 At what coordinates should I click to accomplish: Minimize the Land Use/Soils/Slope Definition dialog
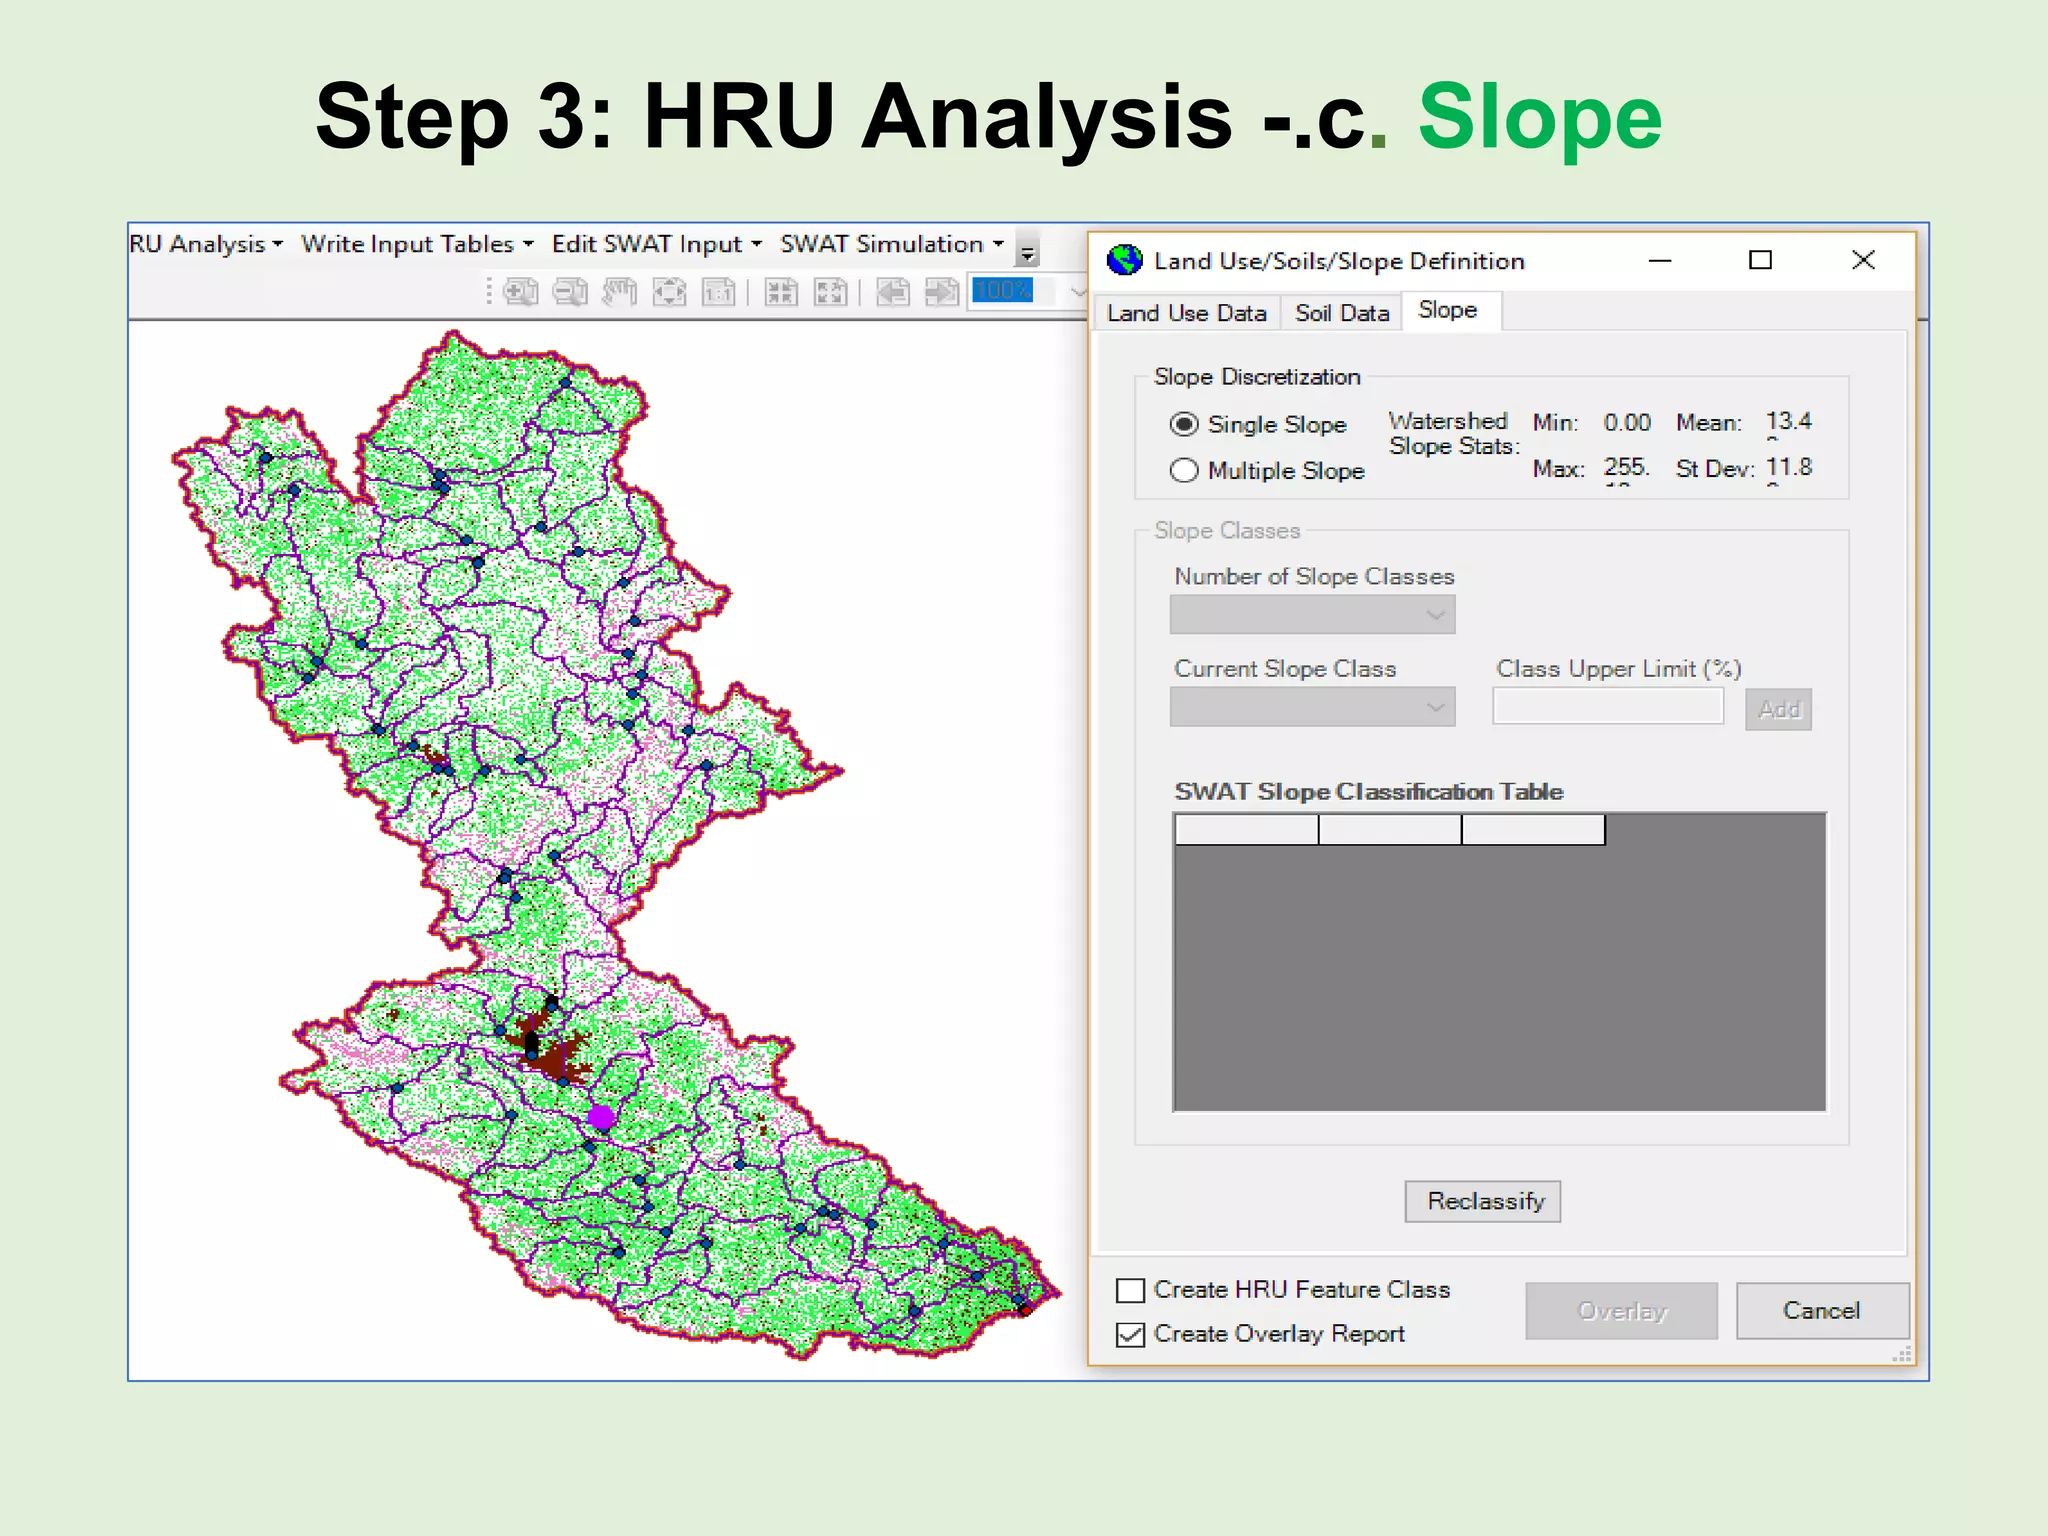point(1660,260)
